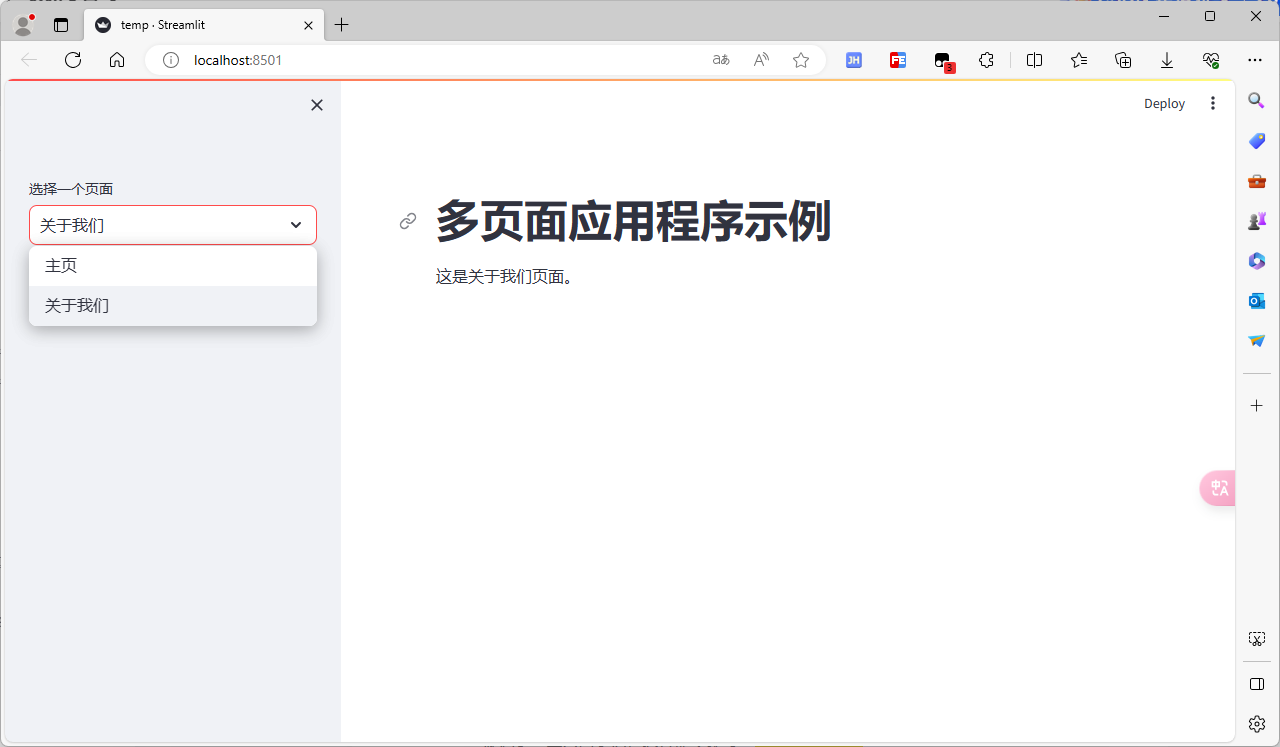The height and width of the screenshot is (747, 1280).
Task: Open Outlook in the Edge sidebar
Action: click(x=1257, y=301)
